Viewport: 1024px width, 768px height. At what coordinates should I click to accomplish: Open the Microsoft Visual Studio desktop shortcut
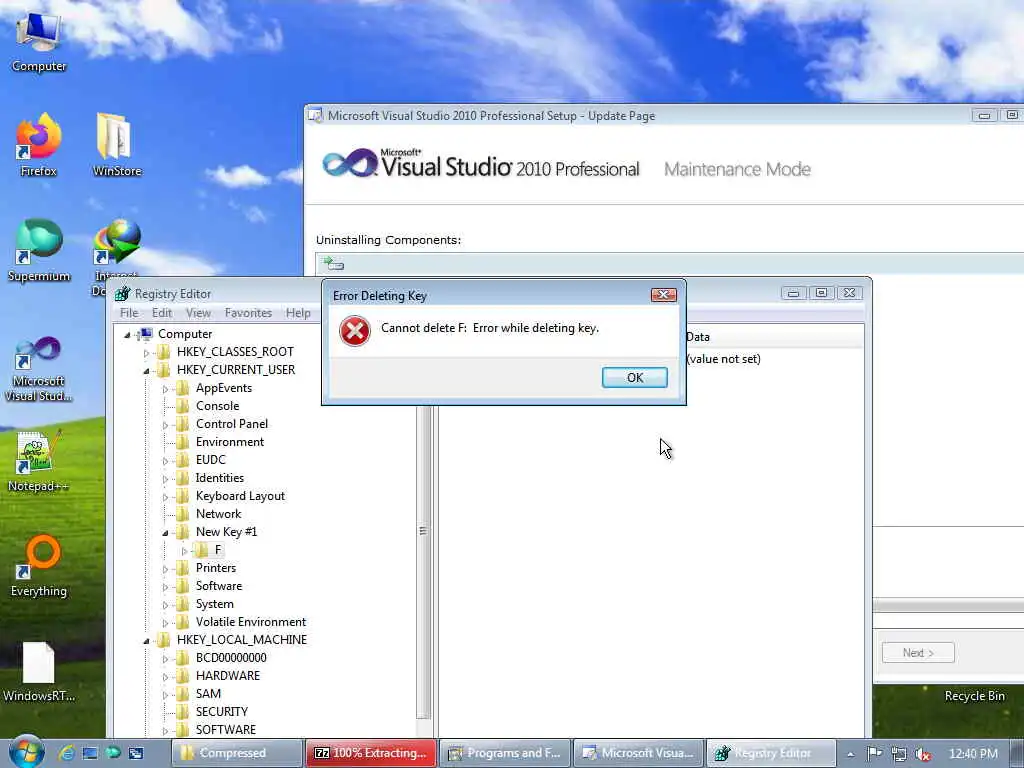coord(39,369)
